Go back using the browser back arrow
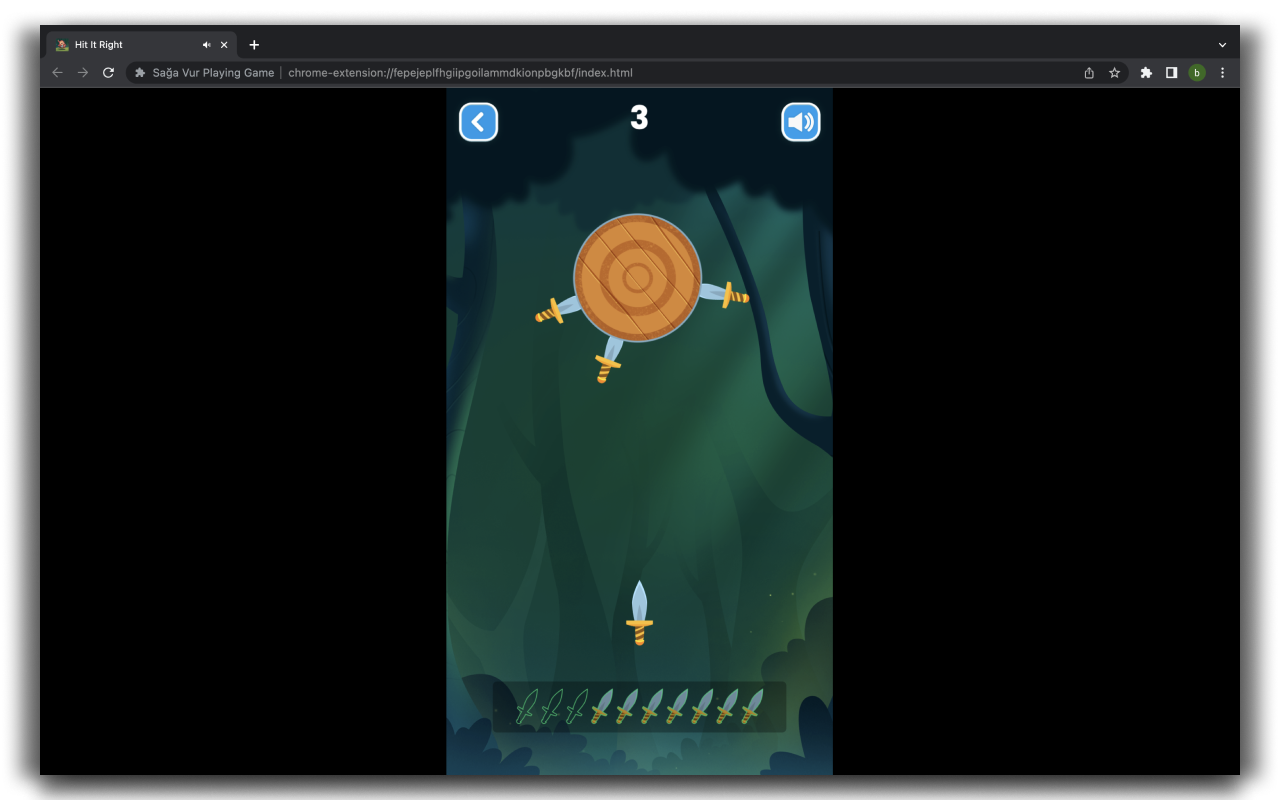 click(57, 73)
